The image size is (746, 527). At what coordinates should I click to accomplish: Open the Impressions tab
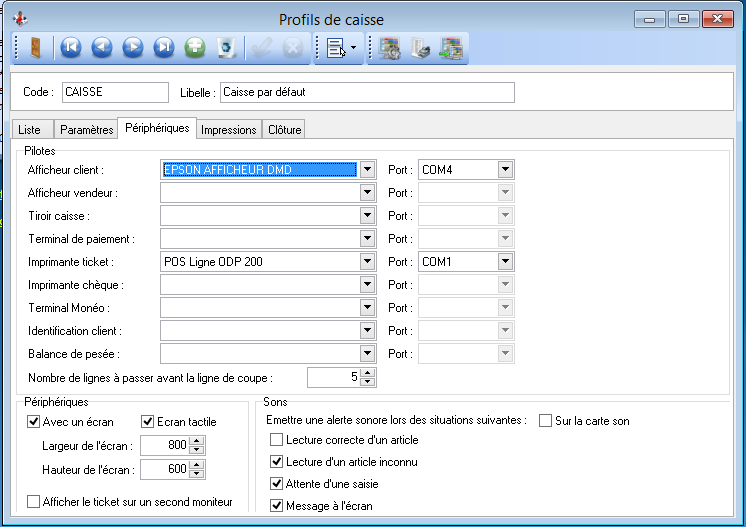click(229, 130)
